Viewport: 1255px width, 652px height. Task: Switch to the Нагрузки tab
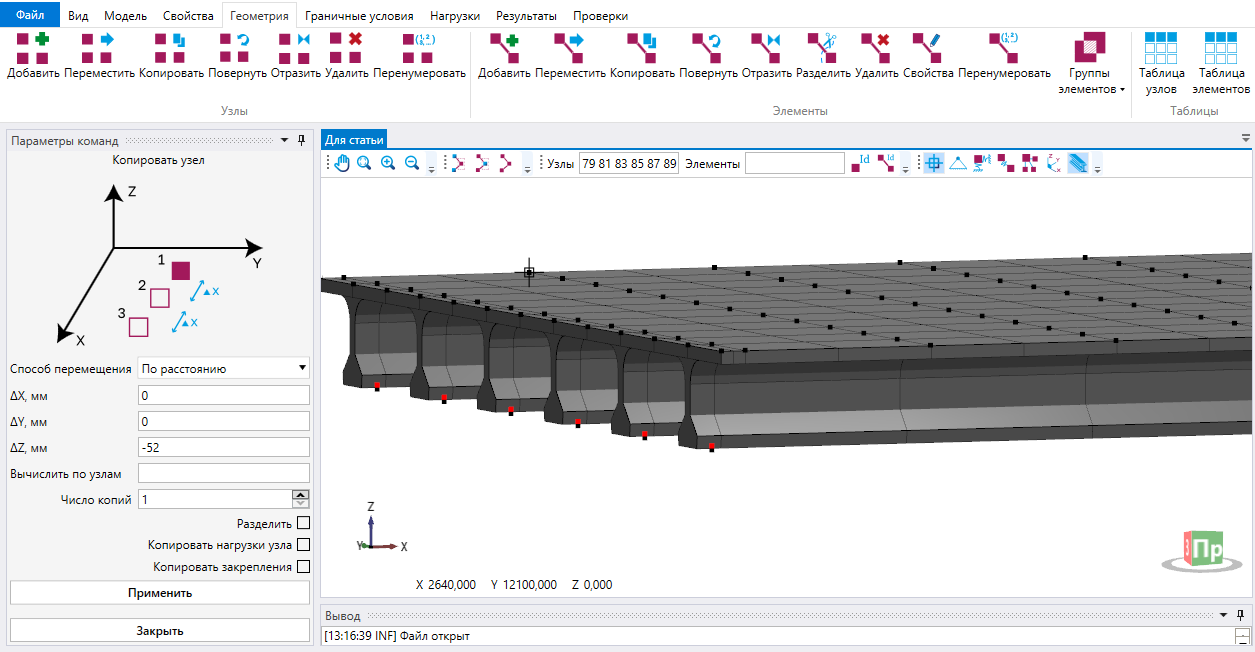coord(455,16)
